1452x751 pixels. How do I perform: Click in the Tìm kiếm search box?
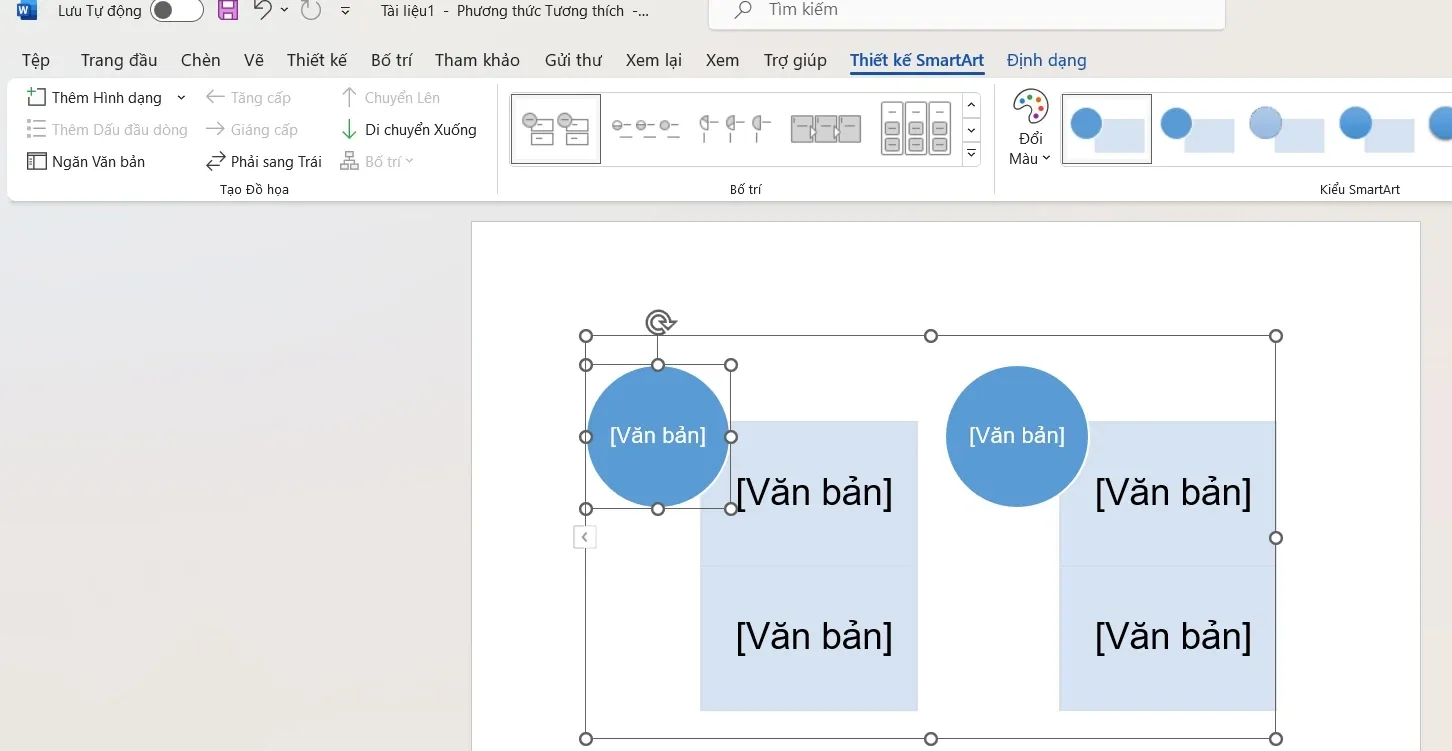(x=966, y=12)
